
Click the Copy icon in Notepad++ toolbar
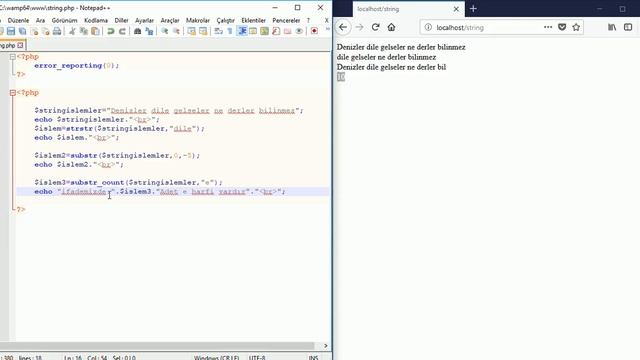(x=84, y=31)
